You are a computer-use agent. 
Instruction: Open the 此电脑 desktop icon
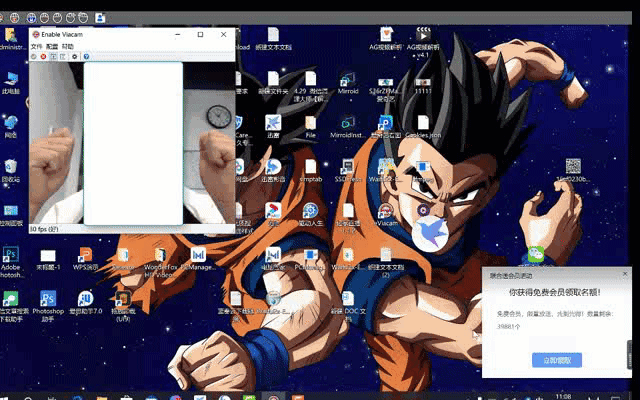(x=11, y=83)
